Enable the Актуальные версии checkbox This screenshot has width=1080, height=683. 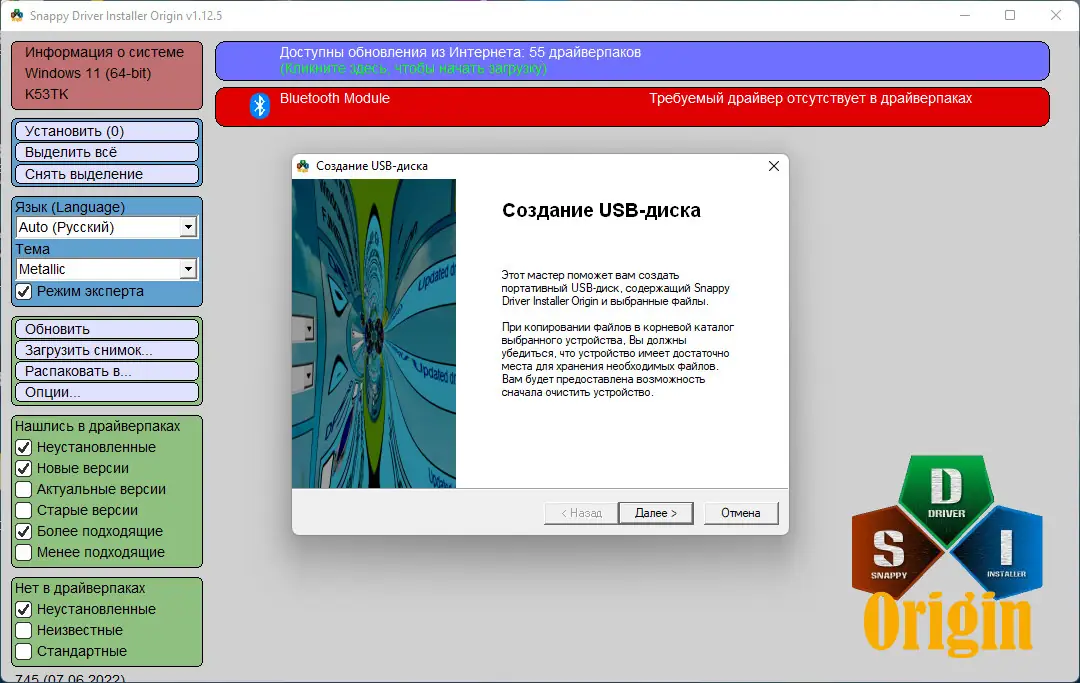[x=24, y=489]
